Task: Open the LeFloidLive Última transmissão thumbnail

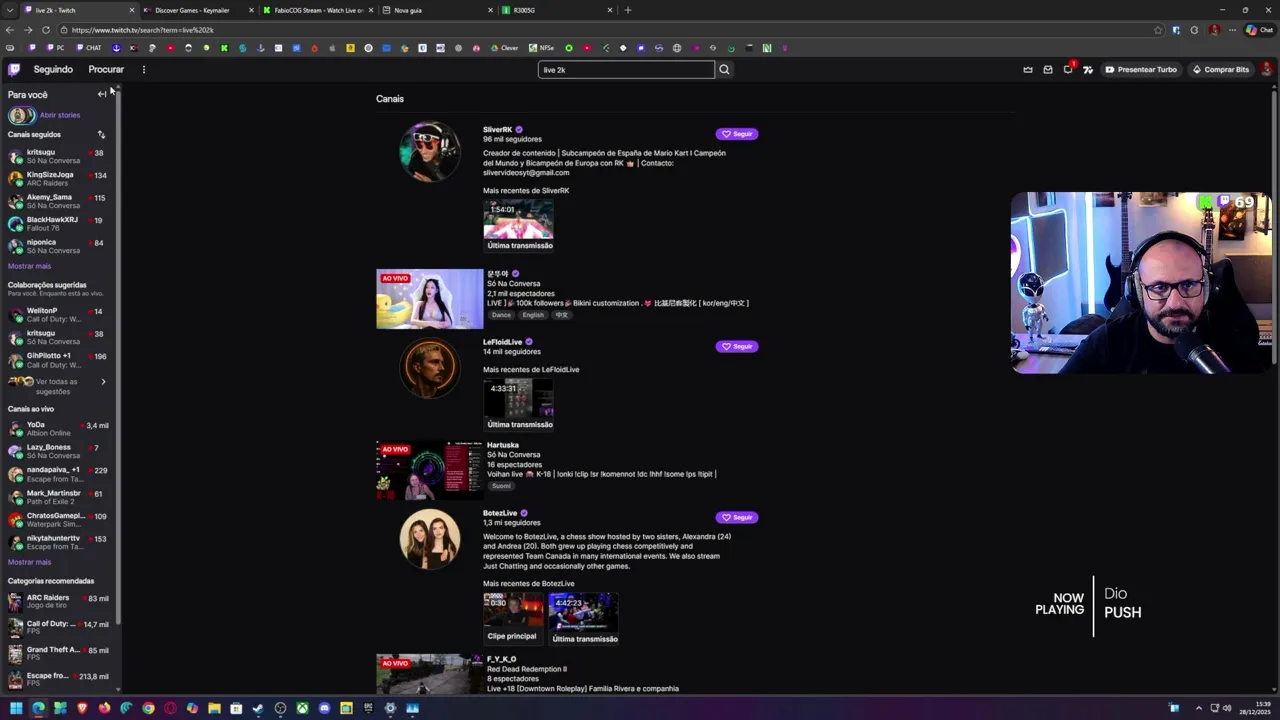Action: coord(518,398)
